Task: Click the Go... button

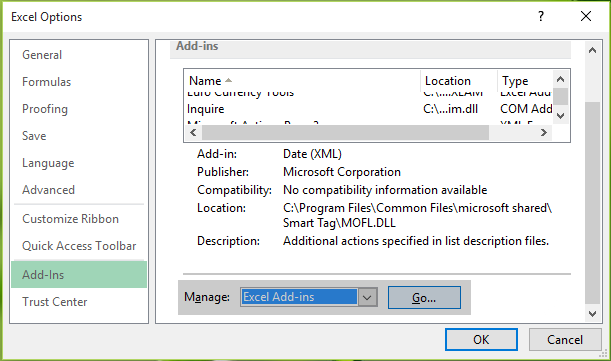Action: click(424, 297)
